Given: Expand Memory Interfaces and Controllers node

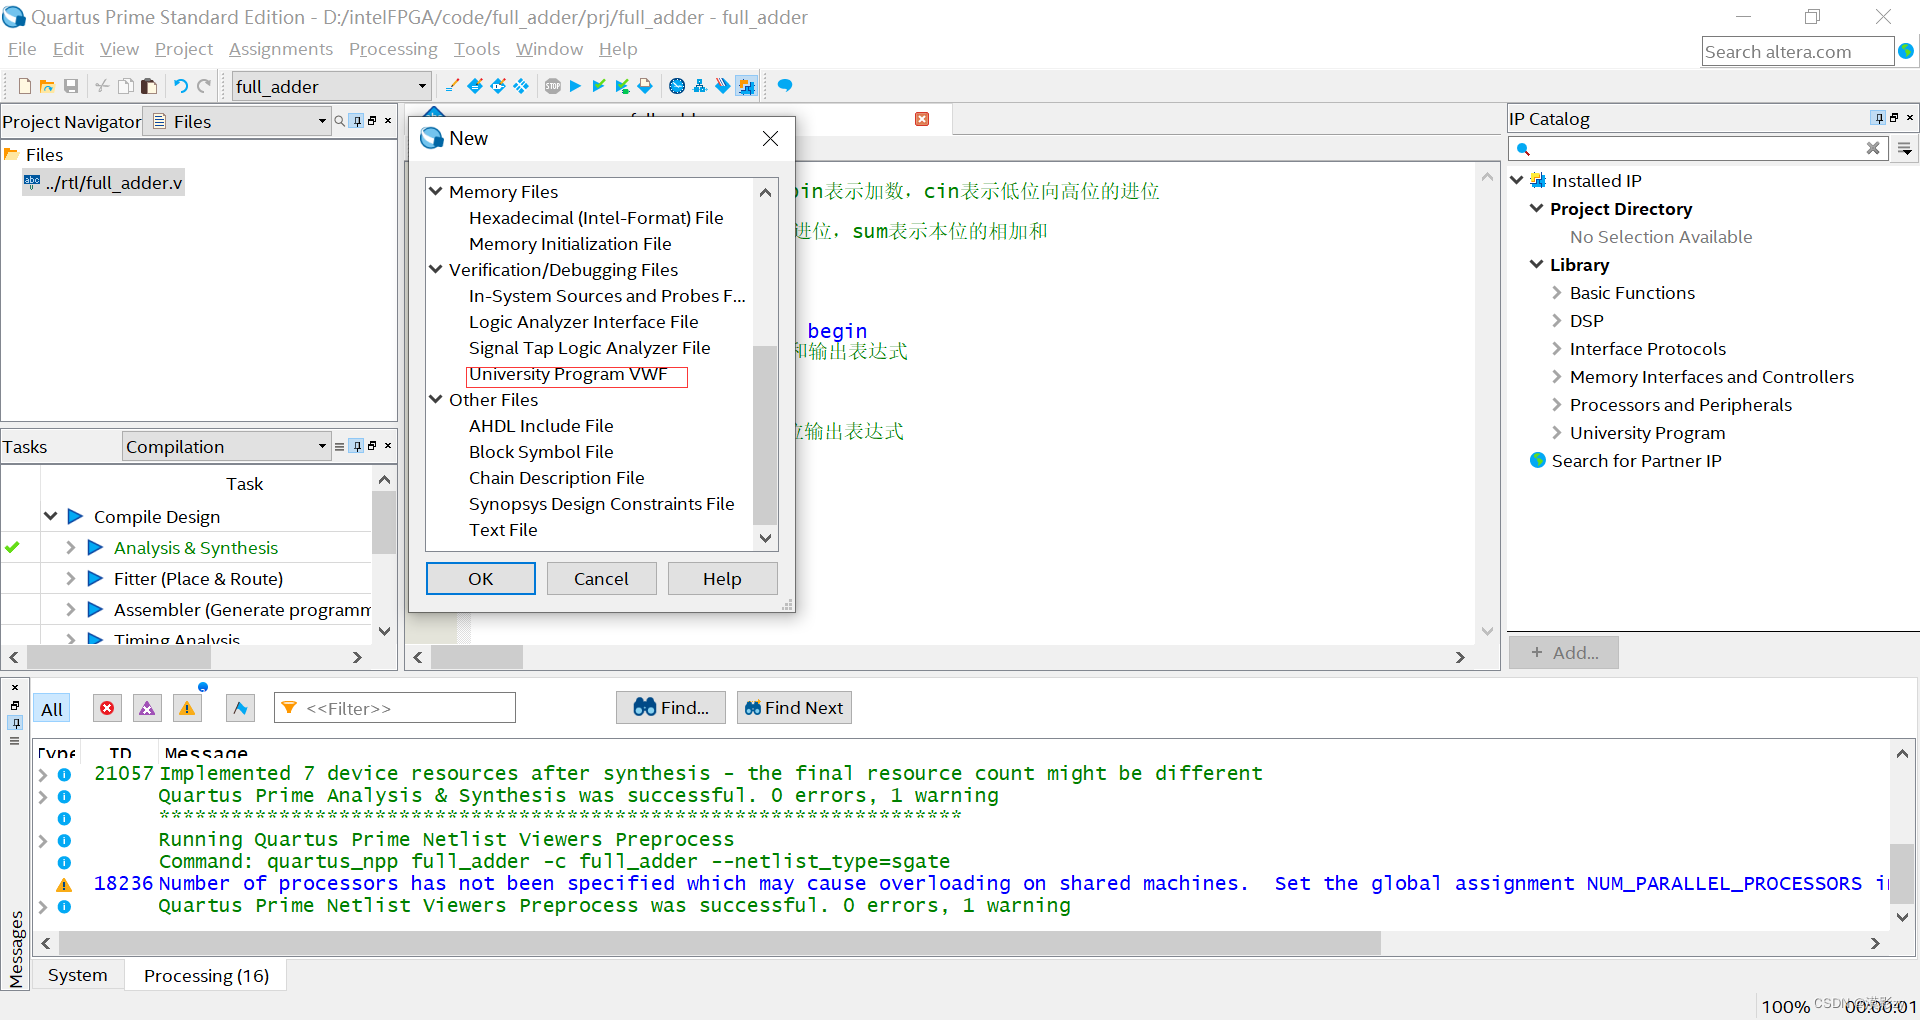Looking at the screenshot, I should point(1556,377).
